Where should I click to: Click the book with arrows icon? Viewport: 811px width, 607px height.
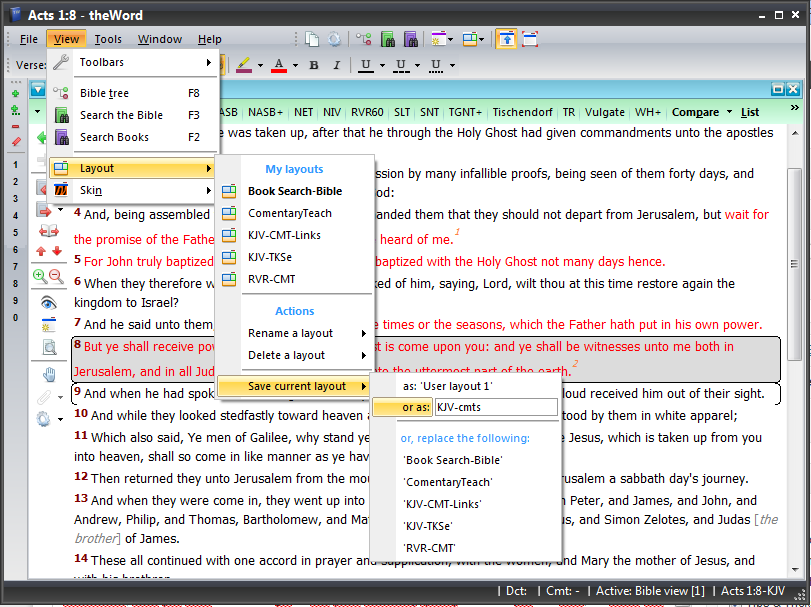point(49,231)
